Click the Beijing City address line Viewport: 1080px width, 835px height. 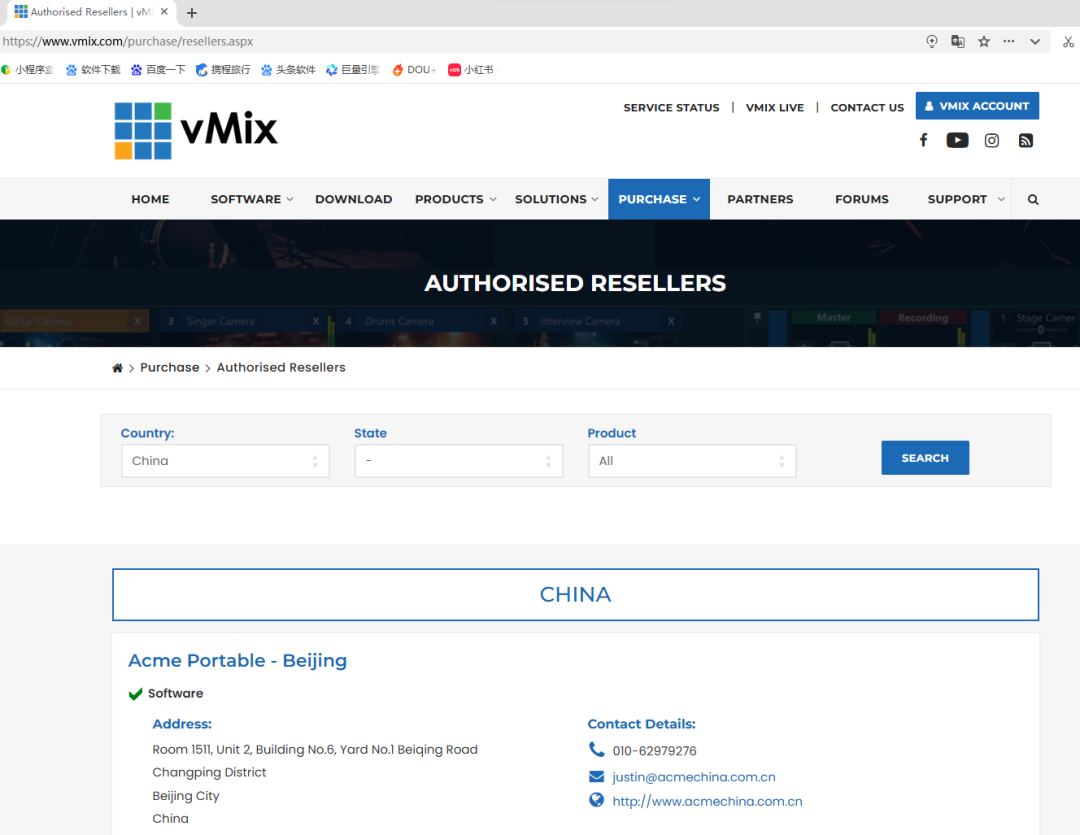(x=186, y=796)
